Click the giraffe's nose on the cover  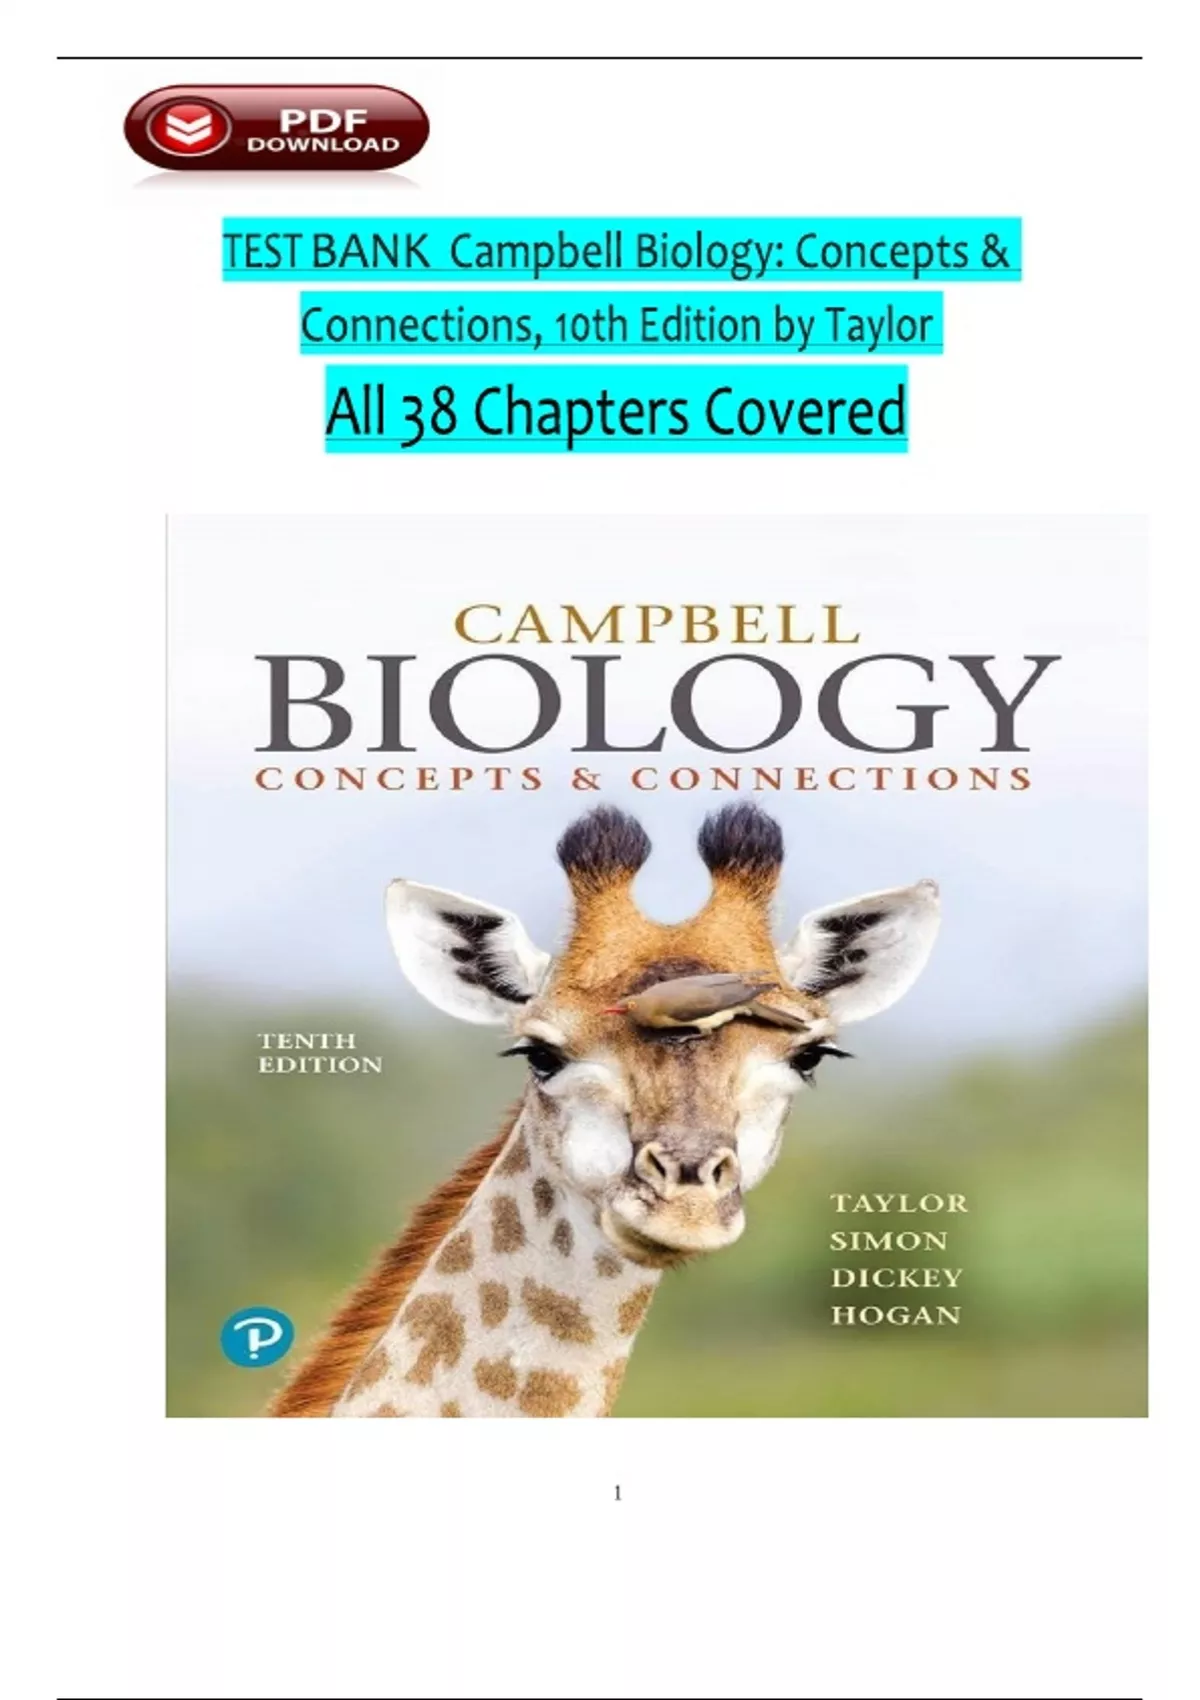point(688,1170)
